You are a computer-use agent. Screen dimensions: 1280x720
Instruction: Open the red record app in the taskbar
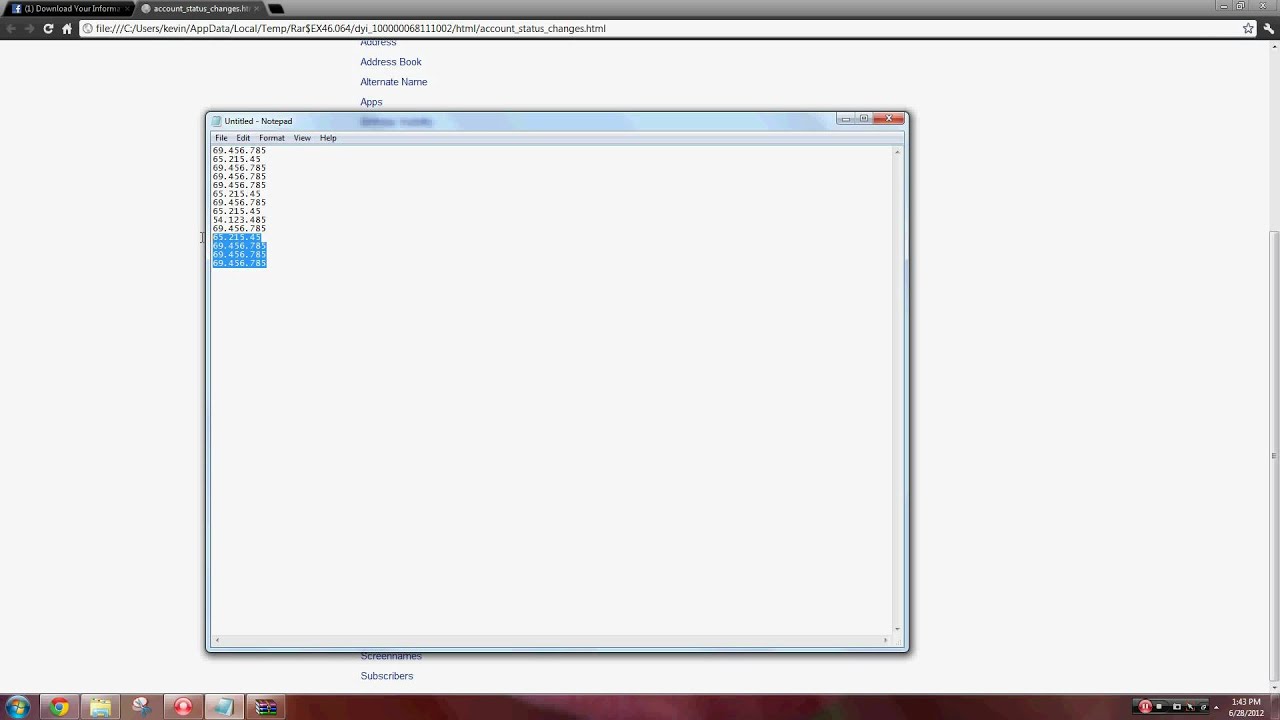(x=183, y=707)
